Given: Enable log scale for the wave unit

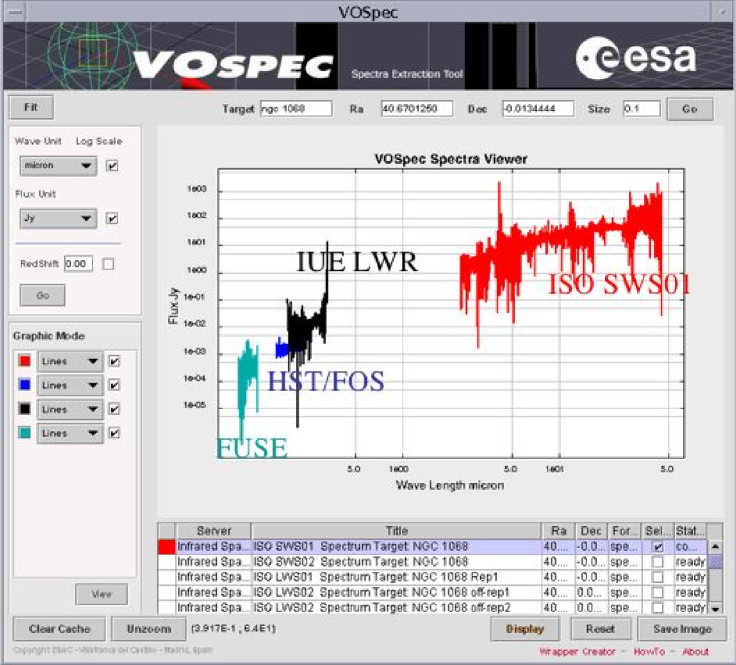Looking at the screenshot, I should point(112,166).
